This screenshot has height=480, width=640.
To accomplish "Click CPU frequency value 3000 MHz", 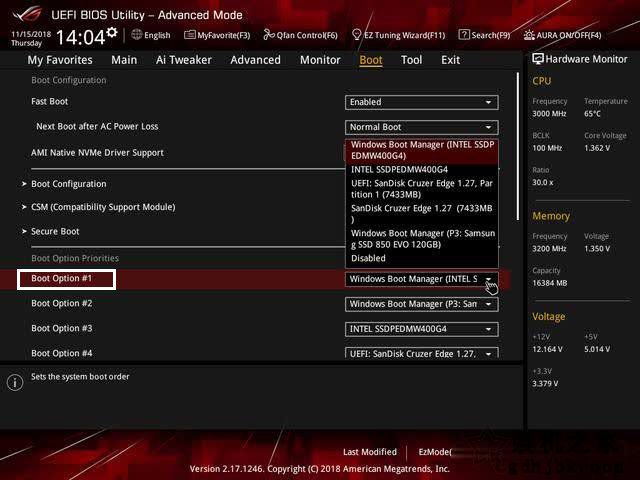I will (549, 114).
